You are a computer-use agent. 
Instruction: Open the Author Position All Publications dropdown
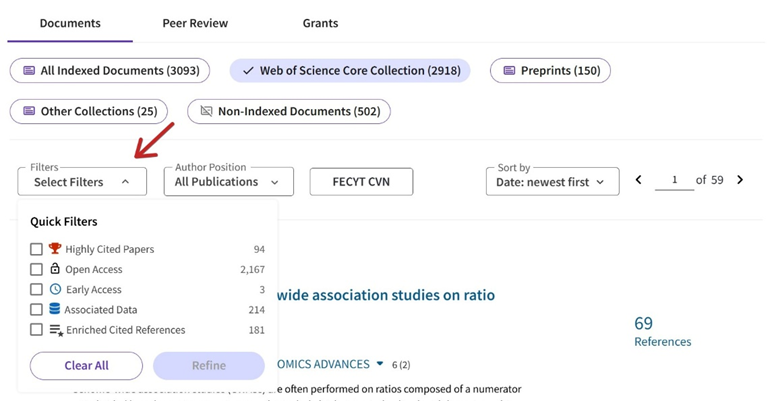tap(229, 182)
